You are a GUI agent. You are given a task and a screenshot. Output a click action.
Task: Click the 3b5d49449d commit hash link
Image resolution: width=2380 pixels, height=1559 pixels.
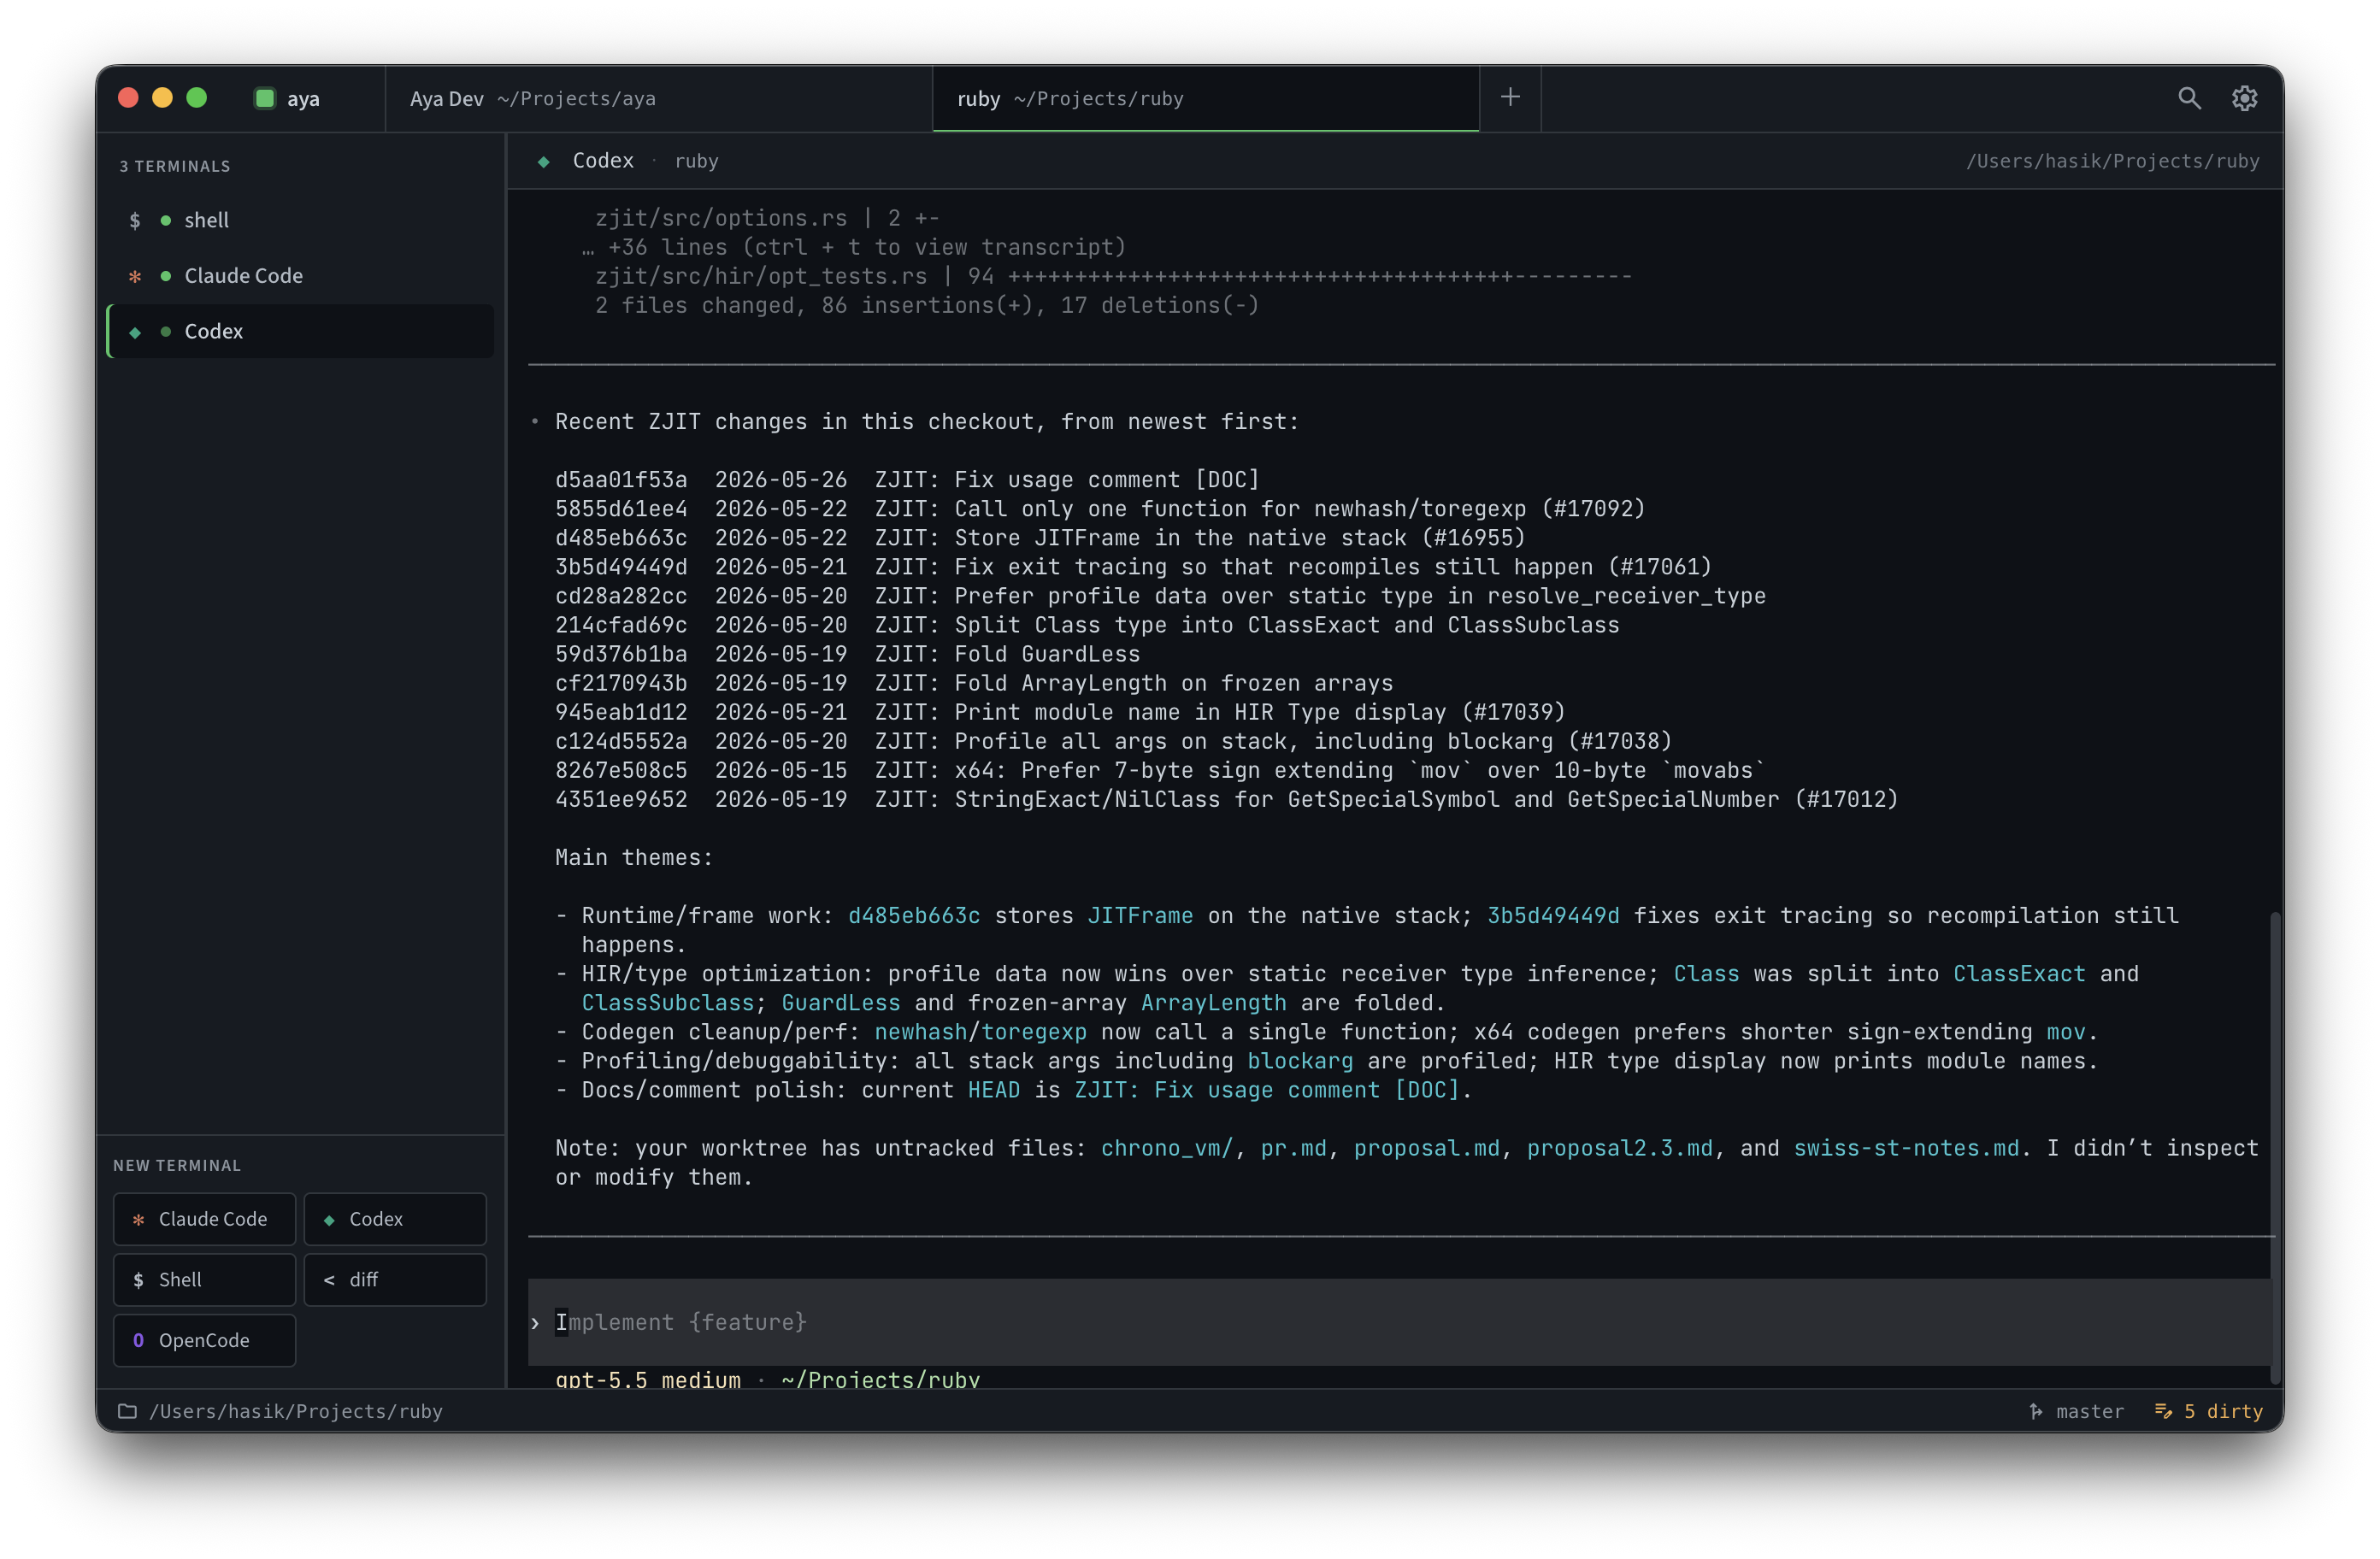[1553, 915]
